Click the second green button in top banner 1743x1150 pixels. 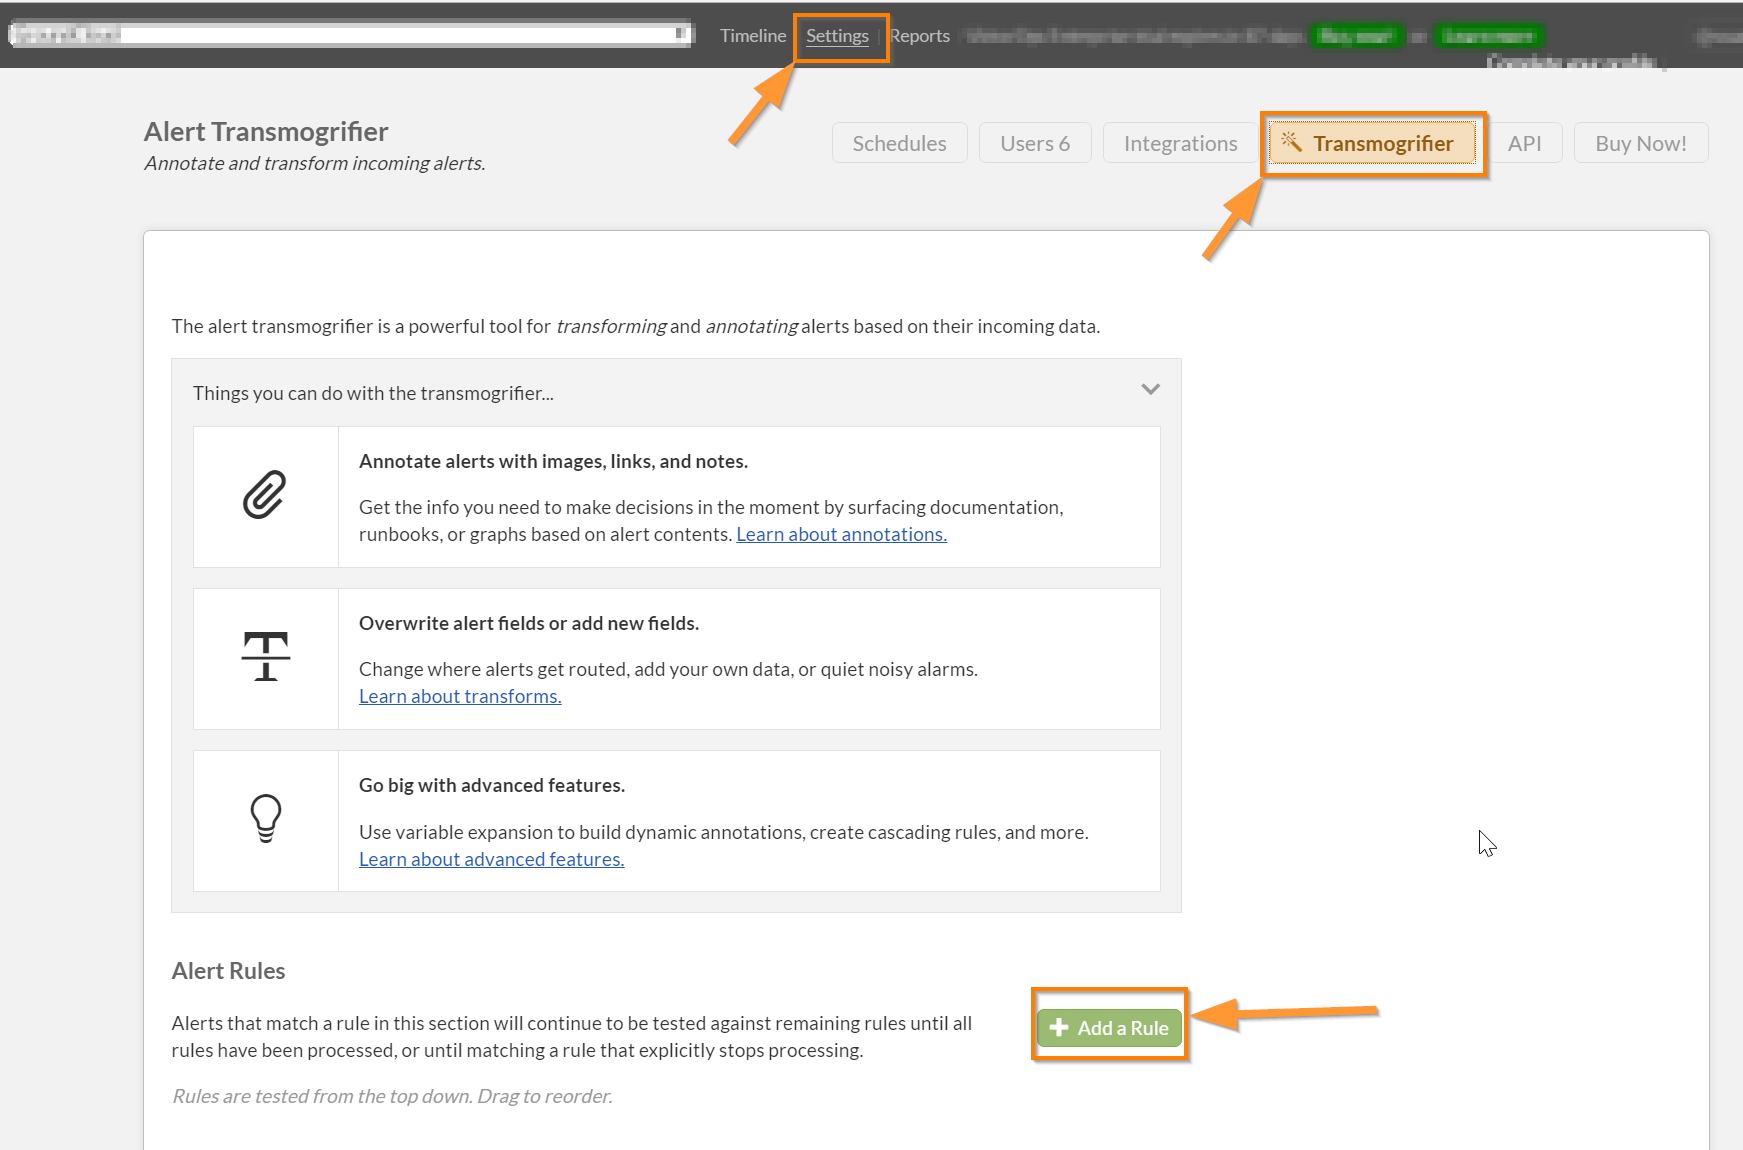(x=1488, y=37)
